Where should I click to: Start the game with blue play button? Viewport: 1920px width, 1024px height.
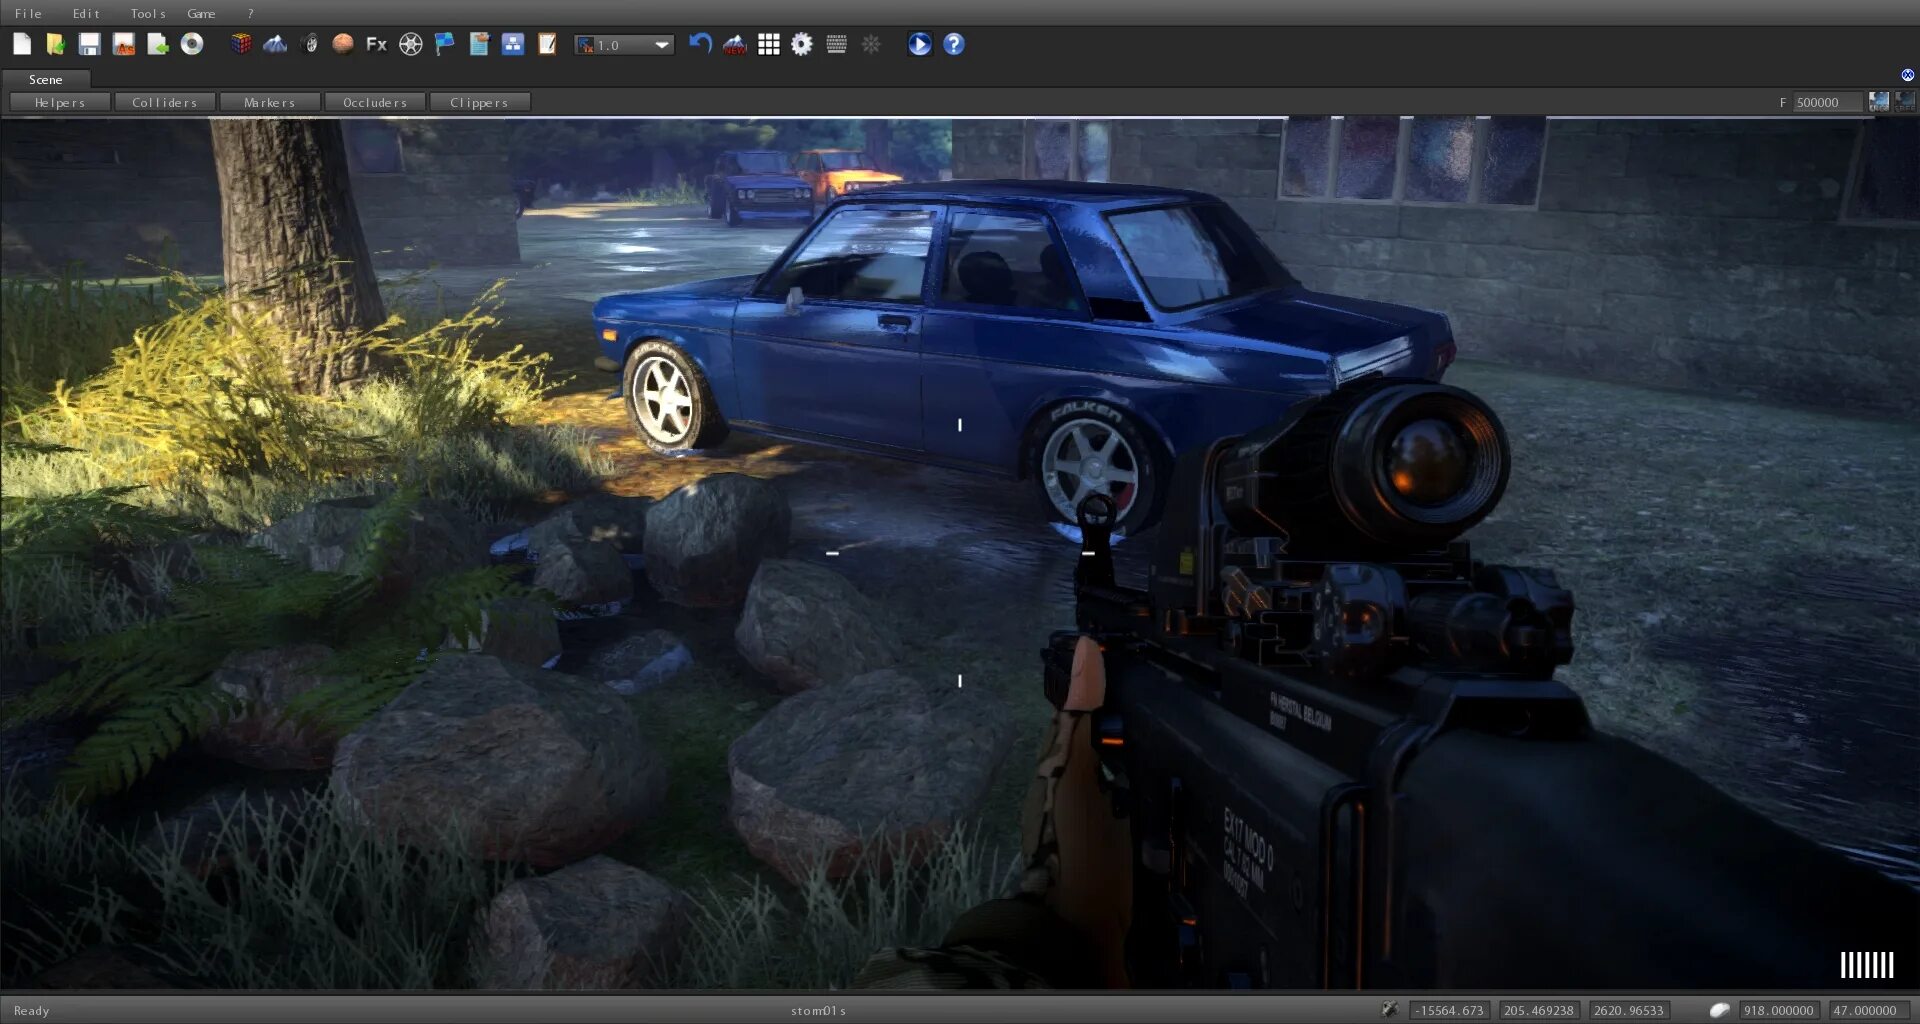(x=920, y=44)
